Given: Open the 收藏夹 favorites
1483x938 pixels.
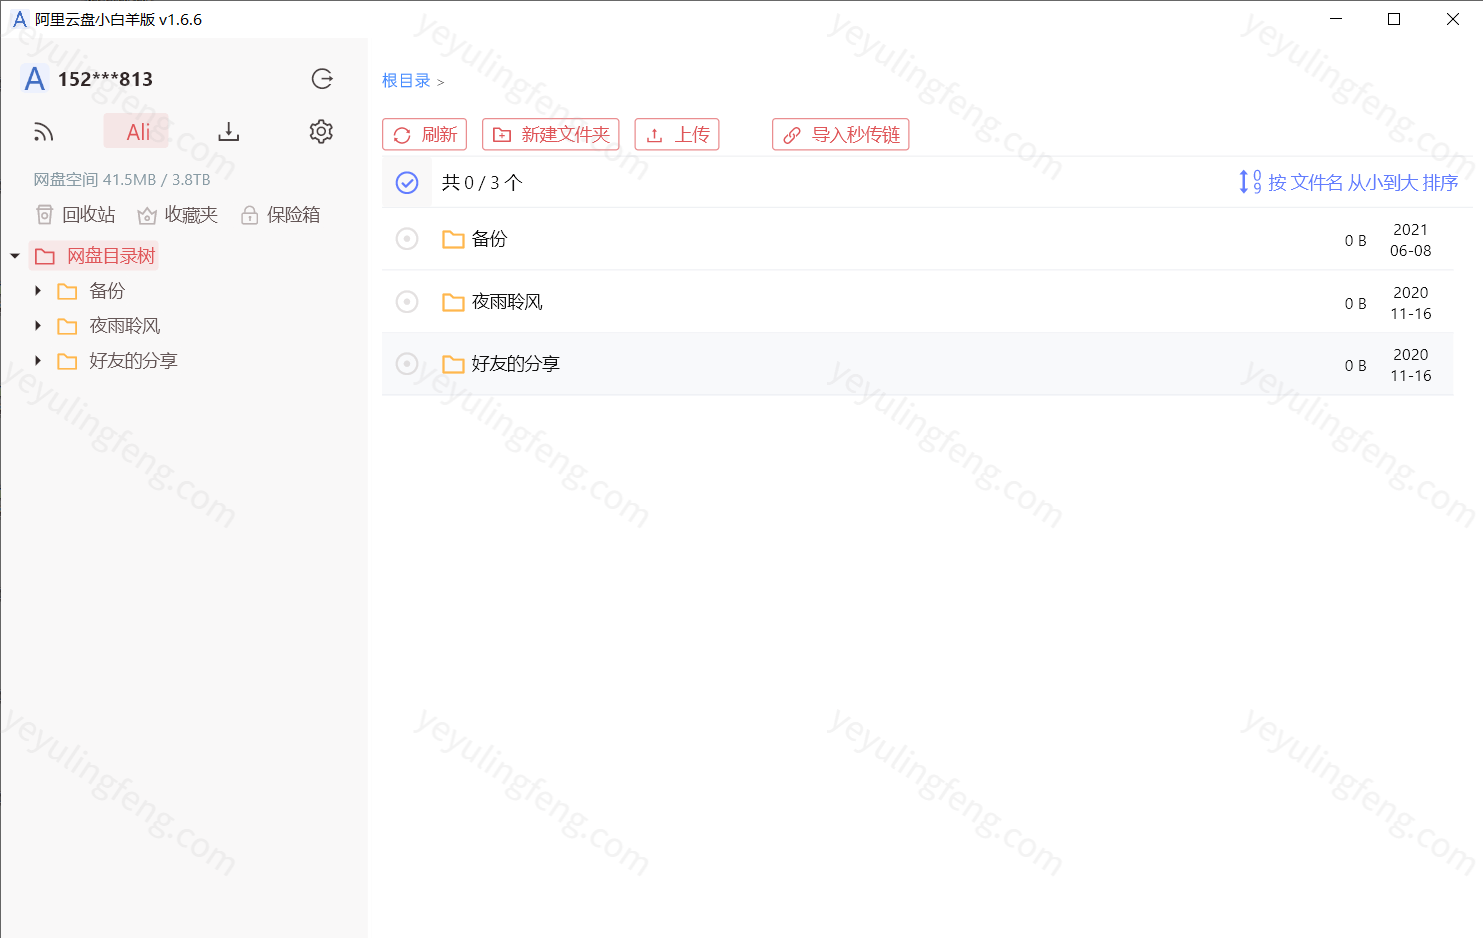Looking at the screenshot, I should click(178, 215).
